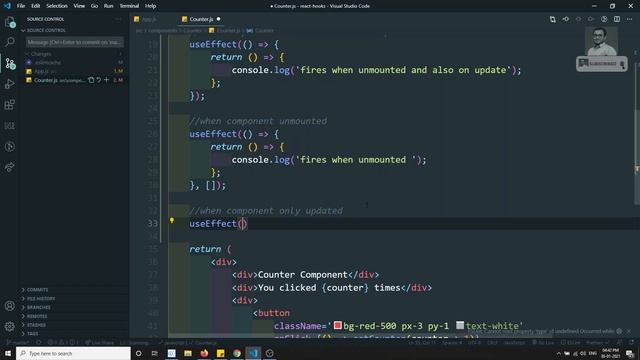Open the Terminal menu
Screen dimensions: 640x360
(129, 6)
